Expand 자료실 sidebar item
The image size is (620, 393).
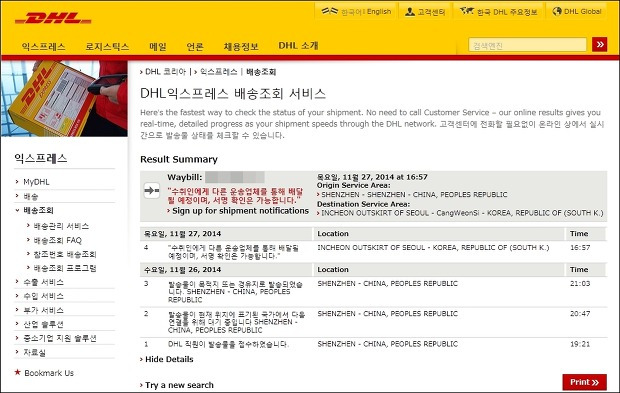tap(34, 352)
